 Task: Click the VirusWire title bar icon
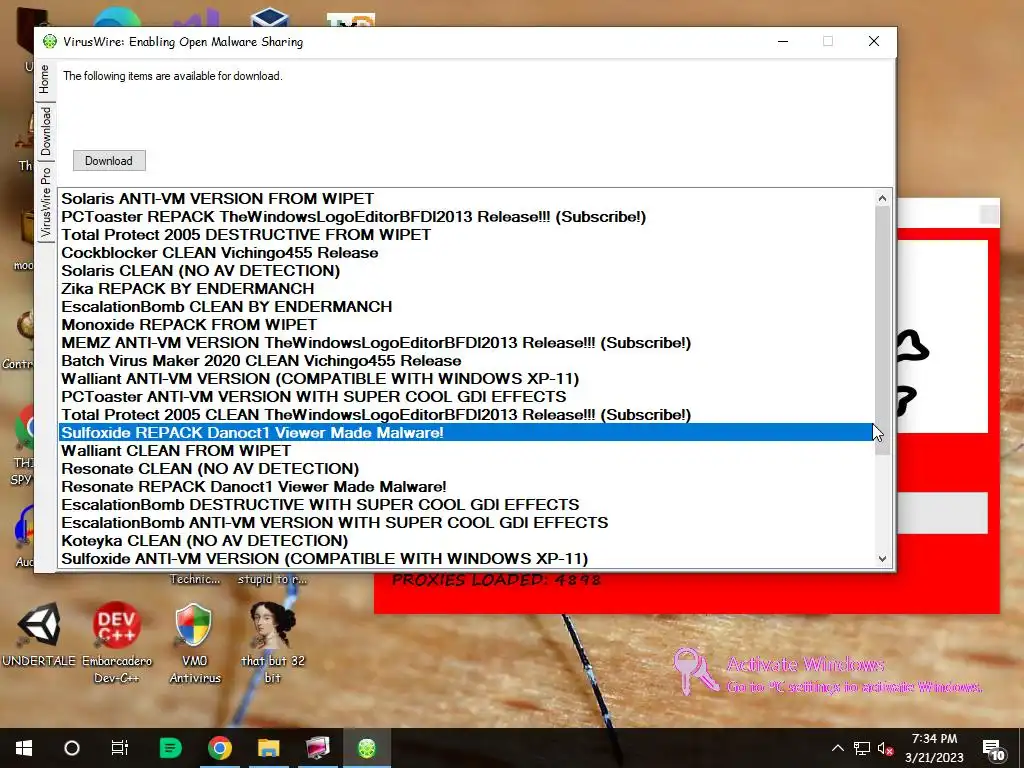50,42
